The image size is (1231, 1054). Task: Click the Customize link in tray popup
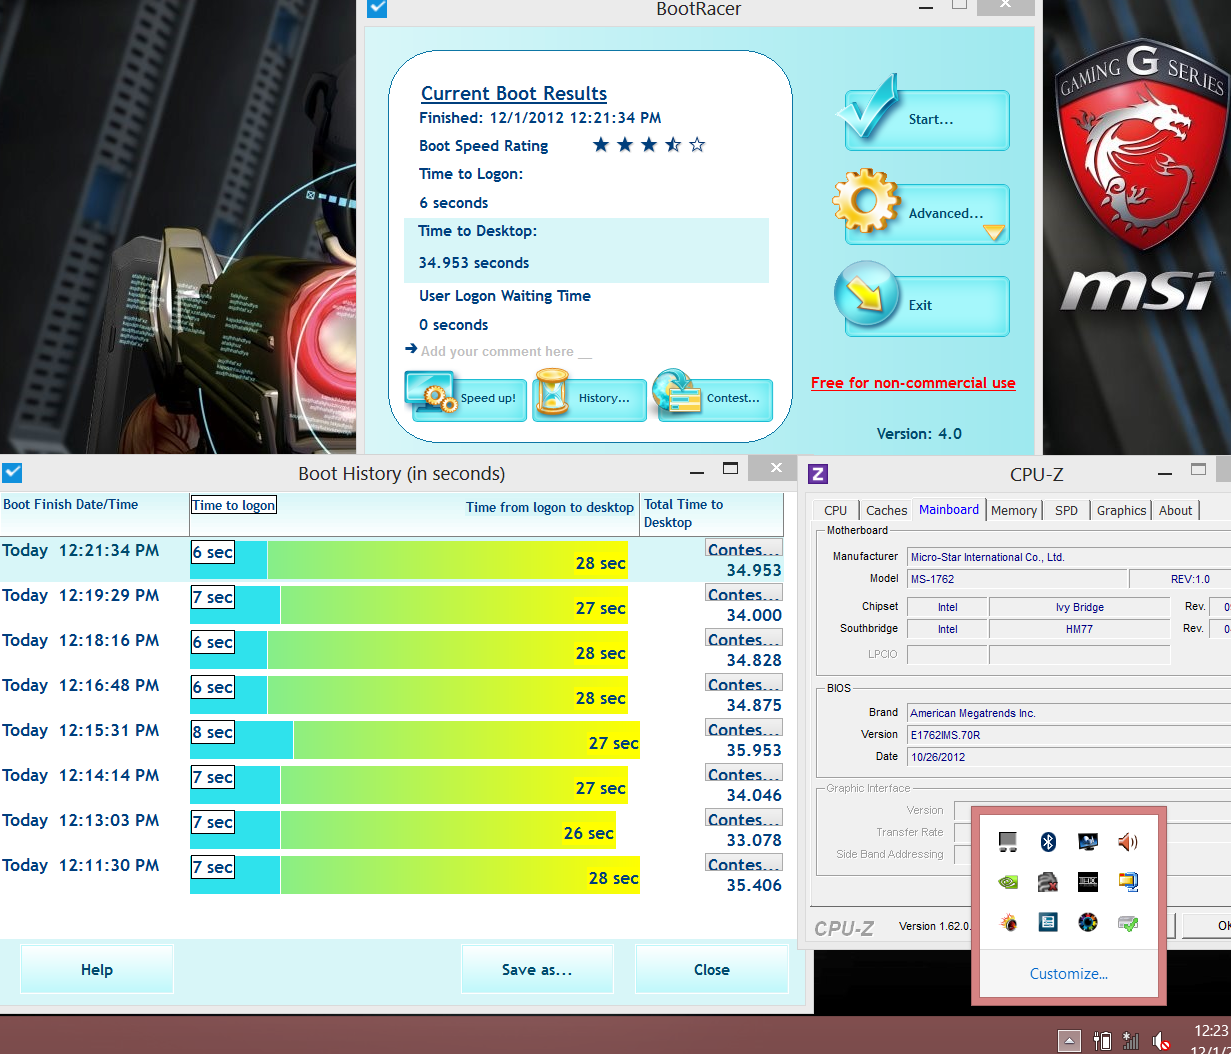(x=1068, y=974)
